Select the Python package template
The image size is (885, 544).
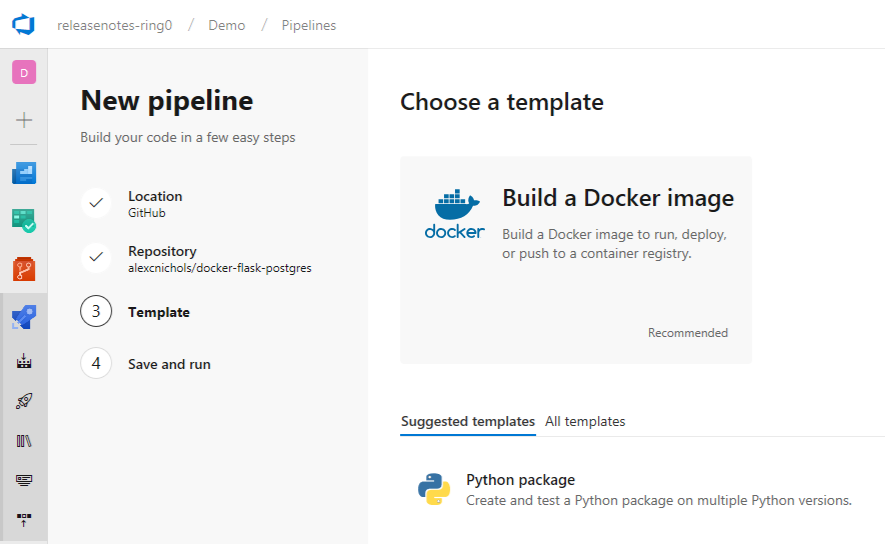click(x=520, y=480)
